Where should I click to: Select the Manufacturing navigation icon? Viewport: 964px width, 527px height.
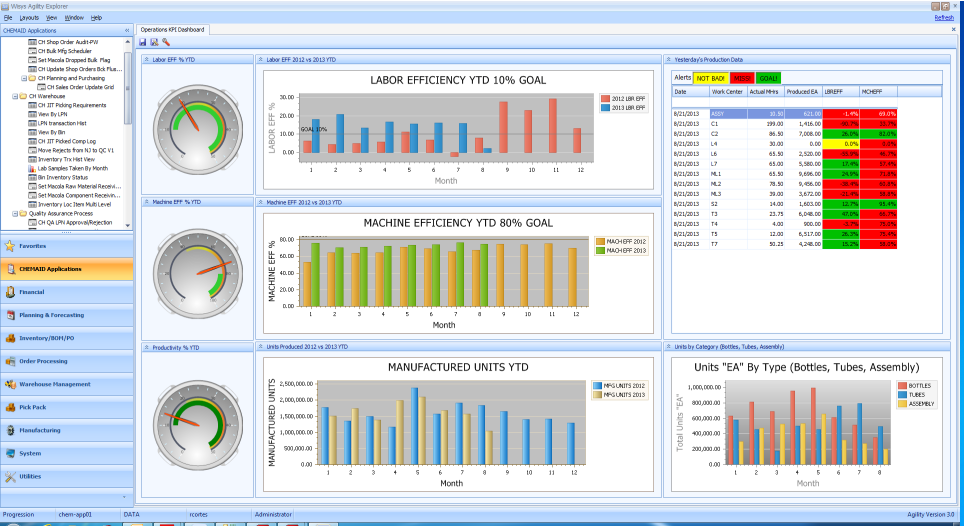tap(9, 430)
